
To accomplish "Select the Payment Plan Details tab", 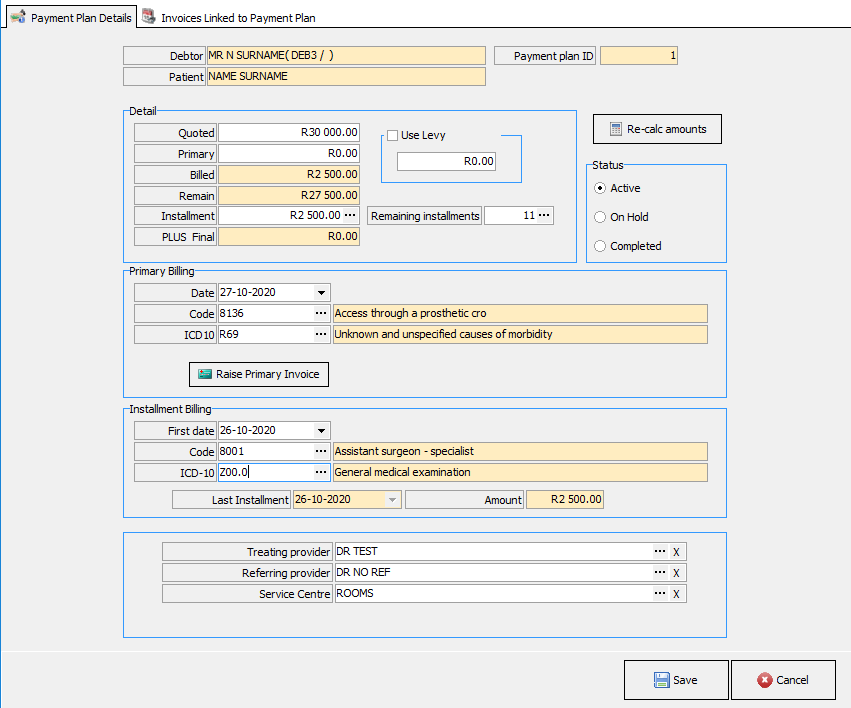I will coord(70,18).
